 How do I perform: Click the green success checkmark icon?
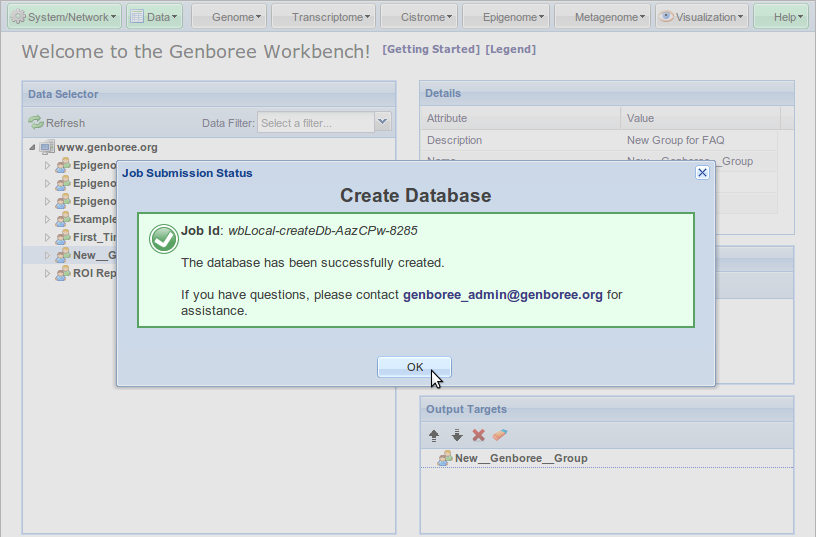click(163, 239)
